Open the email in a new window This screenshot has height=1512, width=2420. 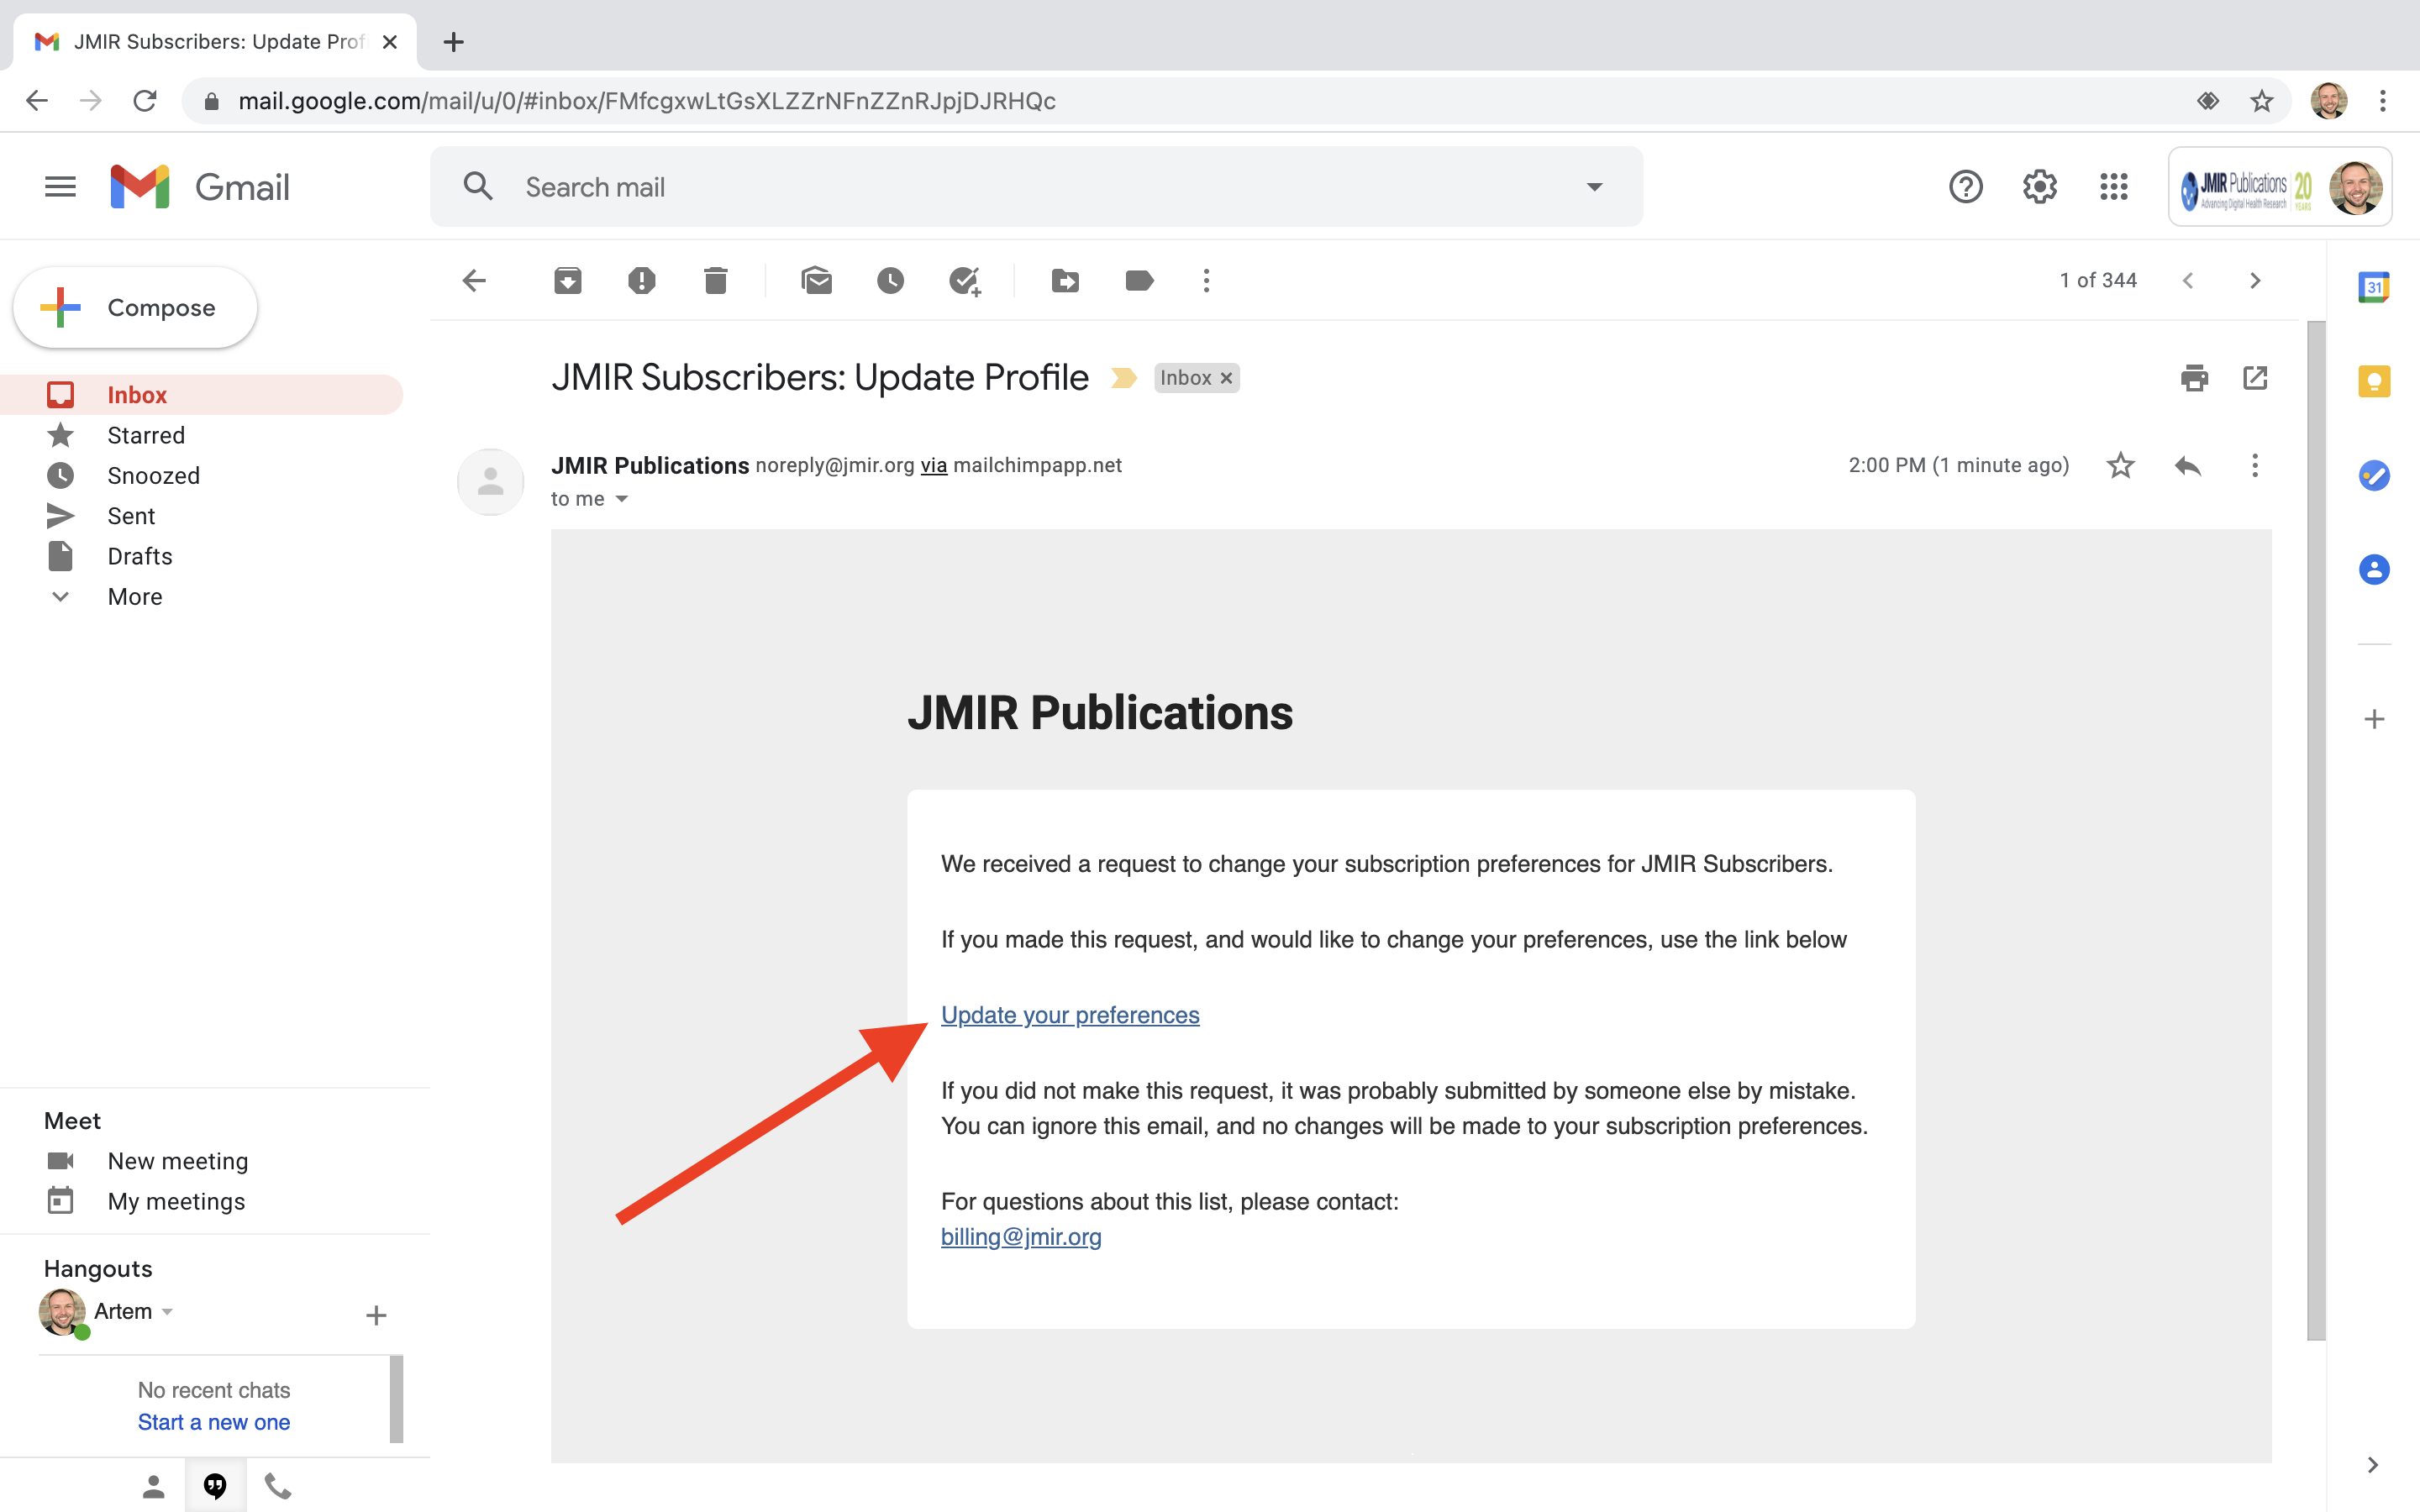[2255, 378]
